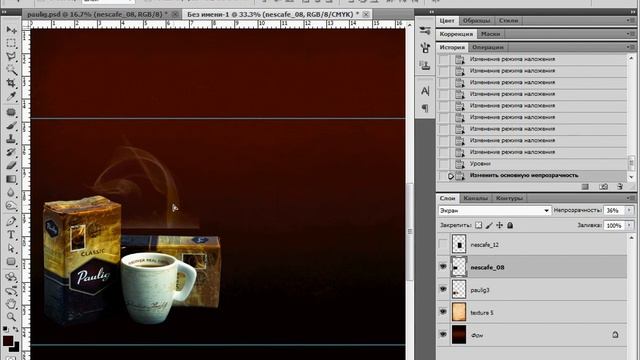Select the Zoom tool

click(11, 317)
